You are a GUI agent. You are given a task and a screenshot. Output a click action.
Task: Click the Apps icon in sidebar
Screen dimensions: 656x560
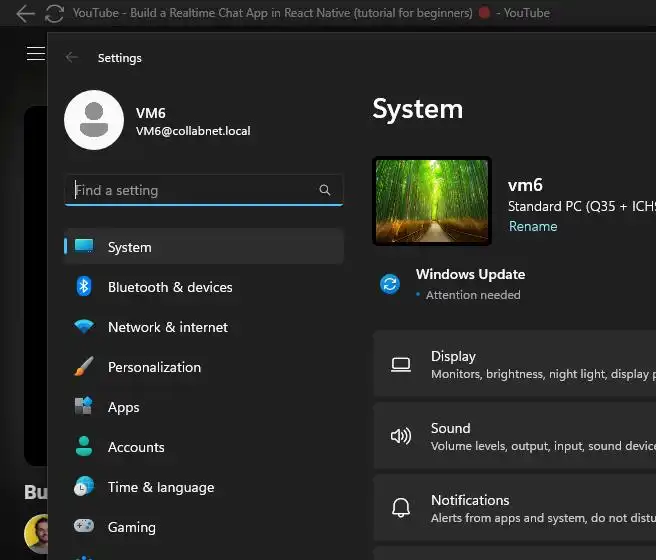(x=84, y=406)
